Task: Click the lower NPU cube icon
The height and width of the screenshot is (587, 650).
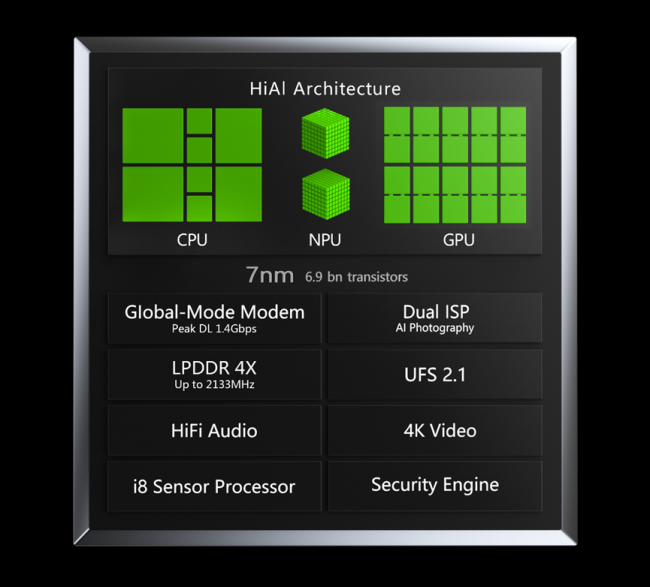Action: [x=326, y=194]
